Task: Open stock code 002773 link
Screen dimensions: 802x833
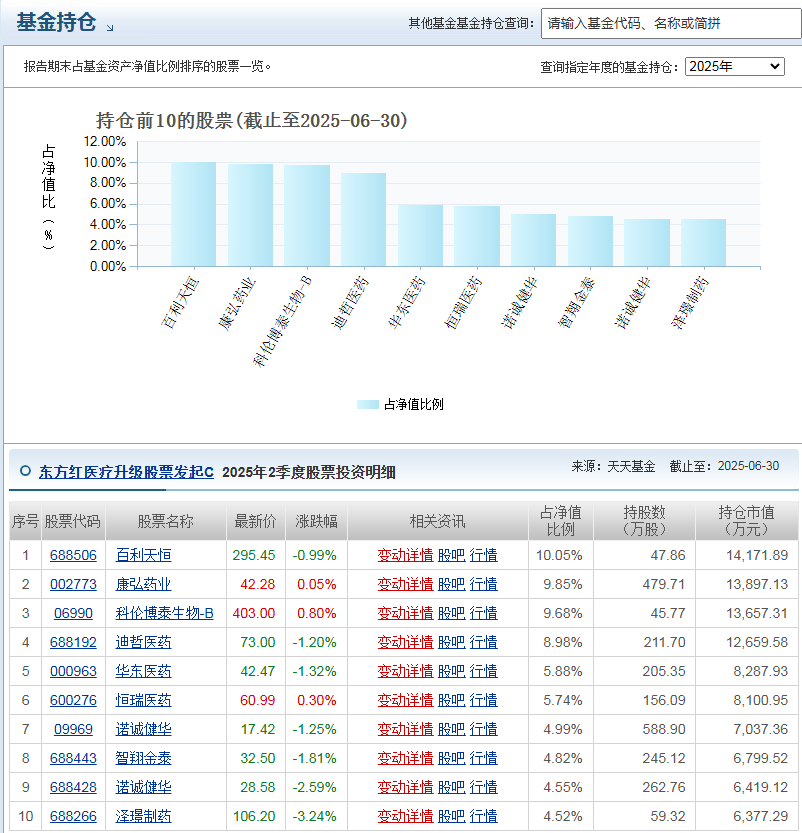Action: [73, 584]
